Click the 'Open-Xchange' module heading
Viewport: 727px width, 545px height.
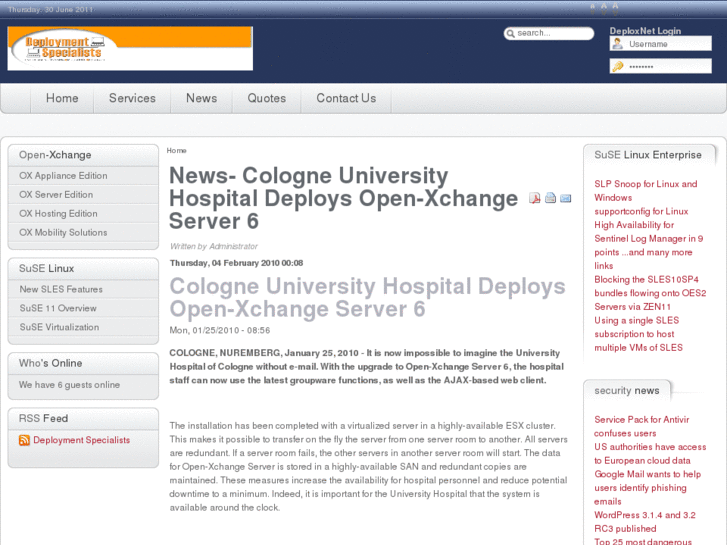click(55, 155)
